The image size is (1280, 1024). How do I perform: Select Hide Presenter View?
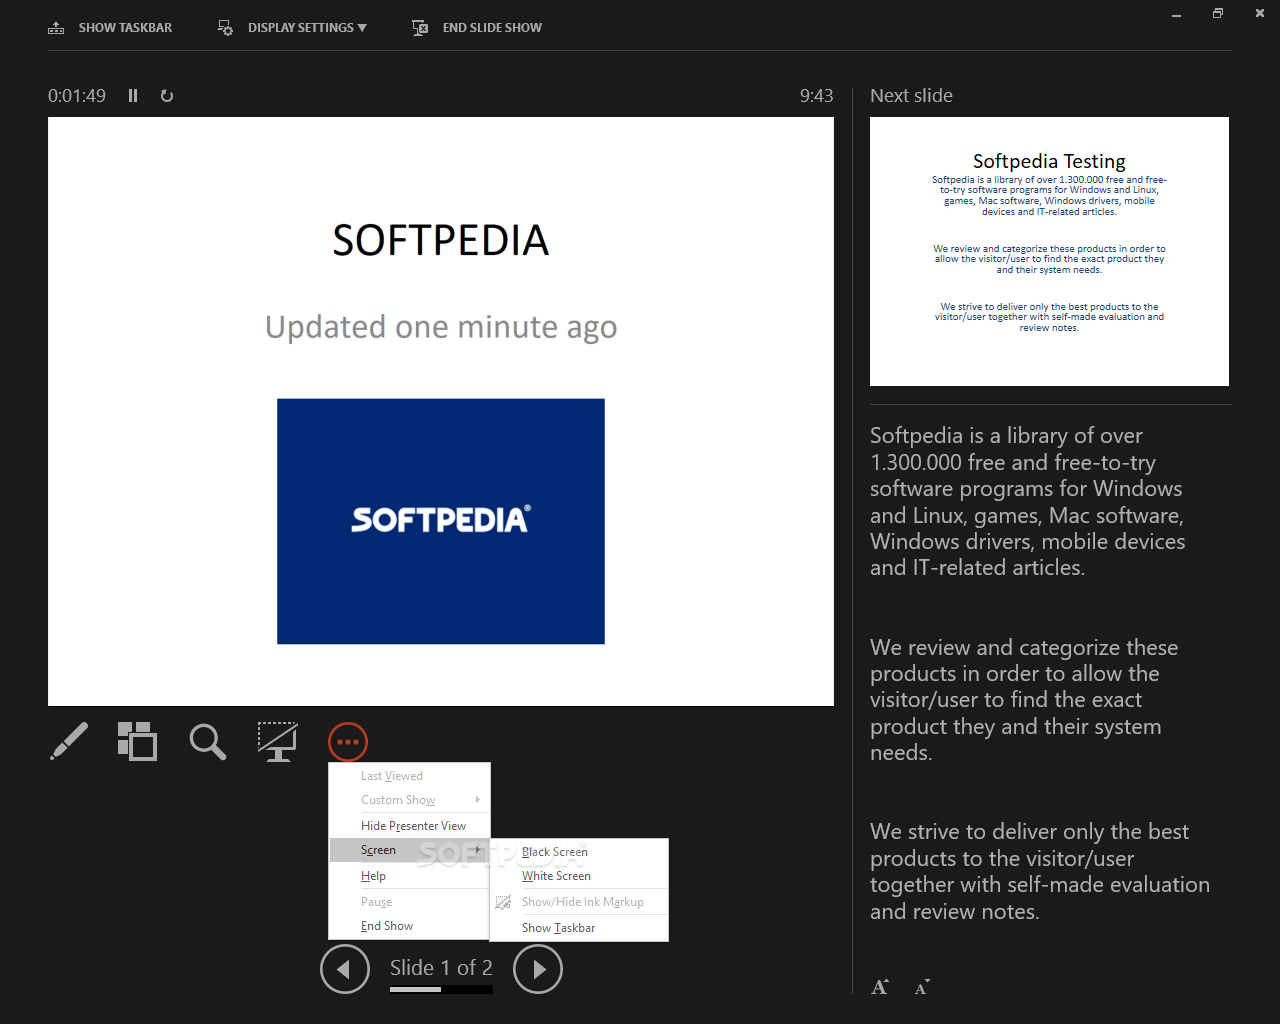coord(409,826)
